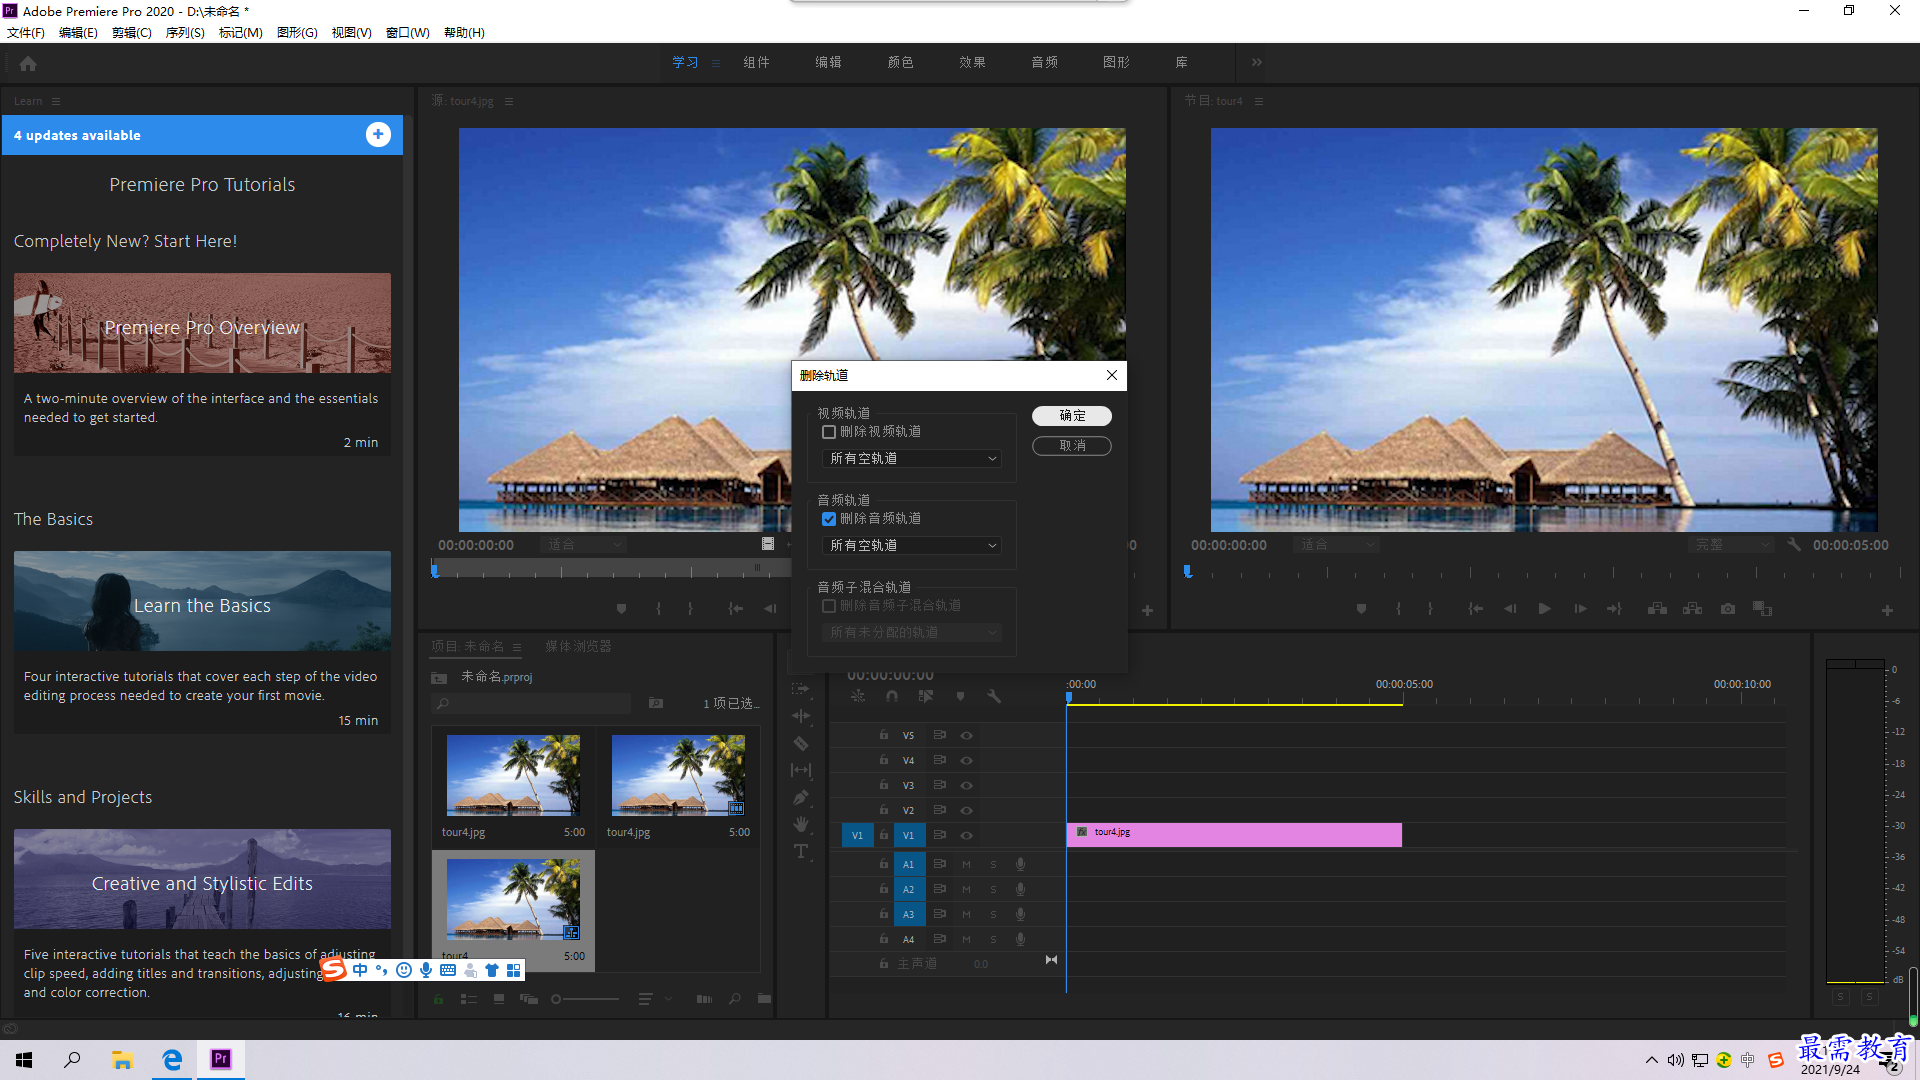The width and height of the screenshot is (1920, 1080).
Task: Open Premiere Pro Overview tutorial
Action: [x=202, y=323]
